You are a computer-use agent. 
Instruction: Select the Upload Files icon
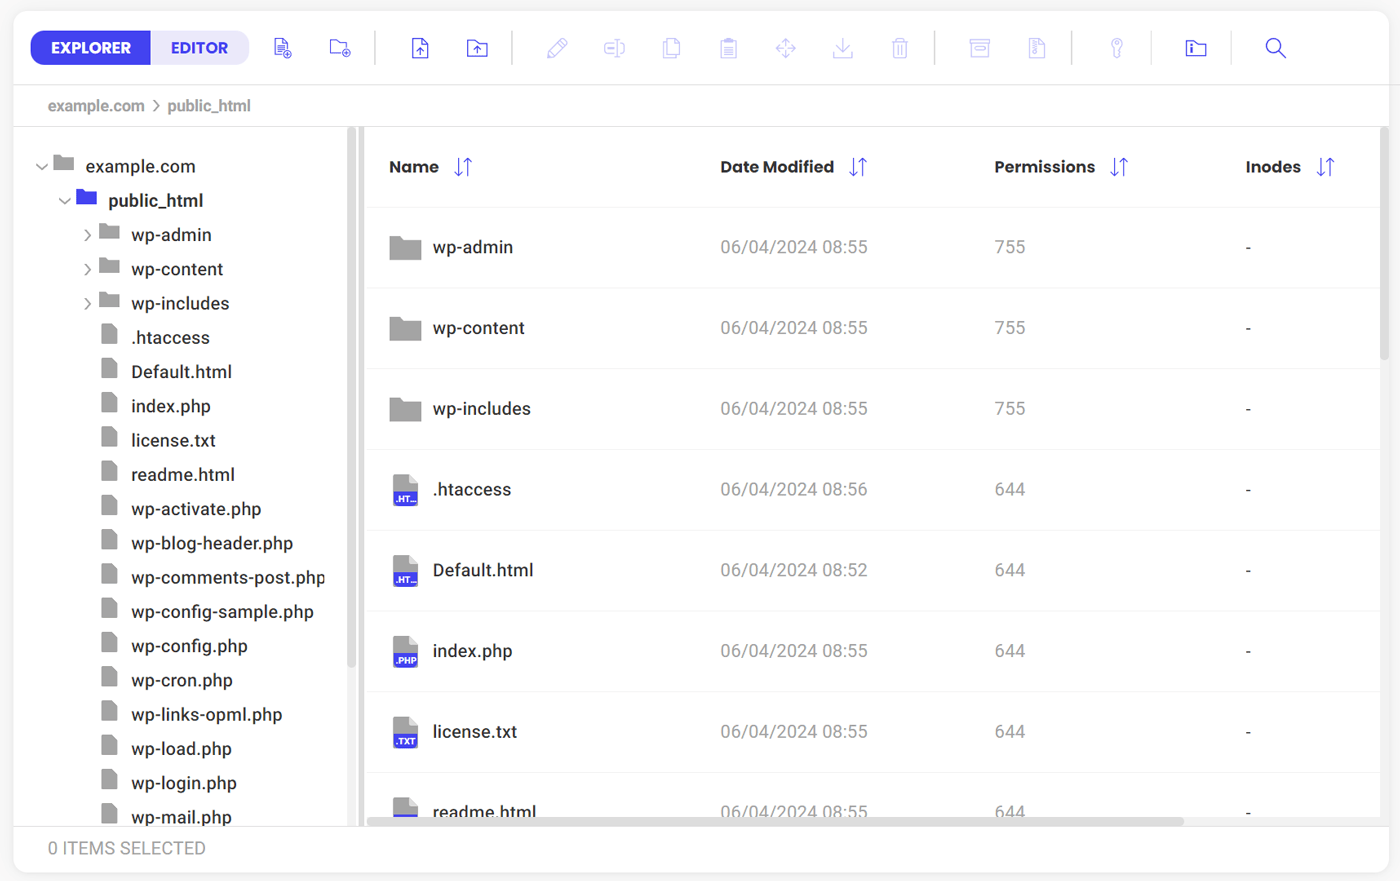(420, 47)
